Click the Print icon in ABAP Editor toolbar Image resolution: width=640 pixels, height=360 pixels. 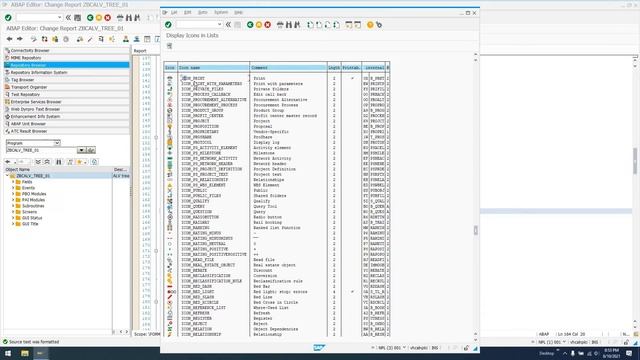point(120,18)
